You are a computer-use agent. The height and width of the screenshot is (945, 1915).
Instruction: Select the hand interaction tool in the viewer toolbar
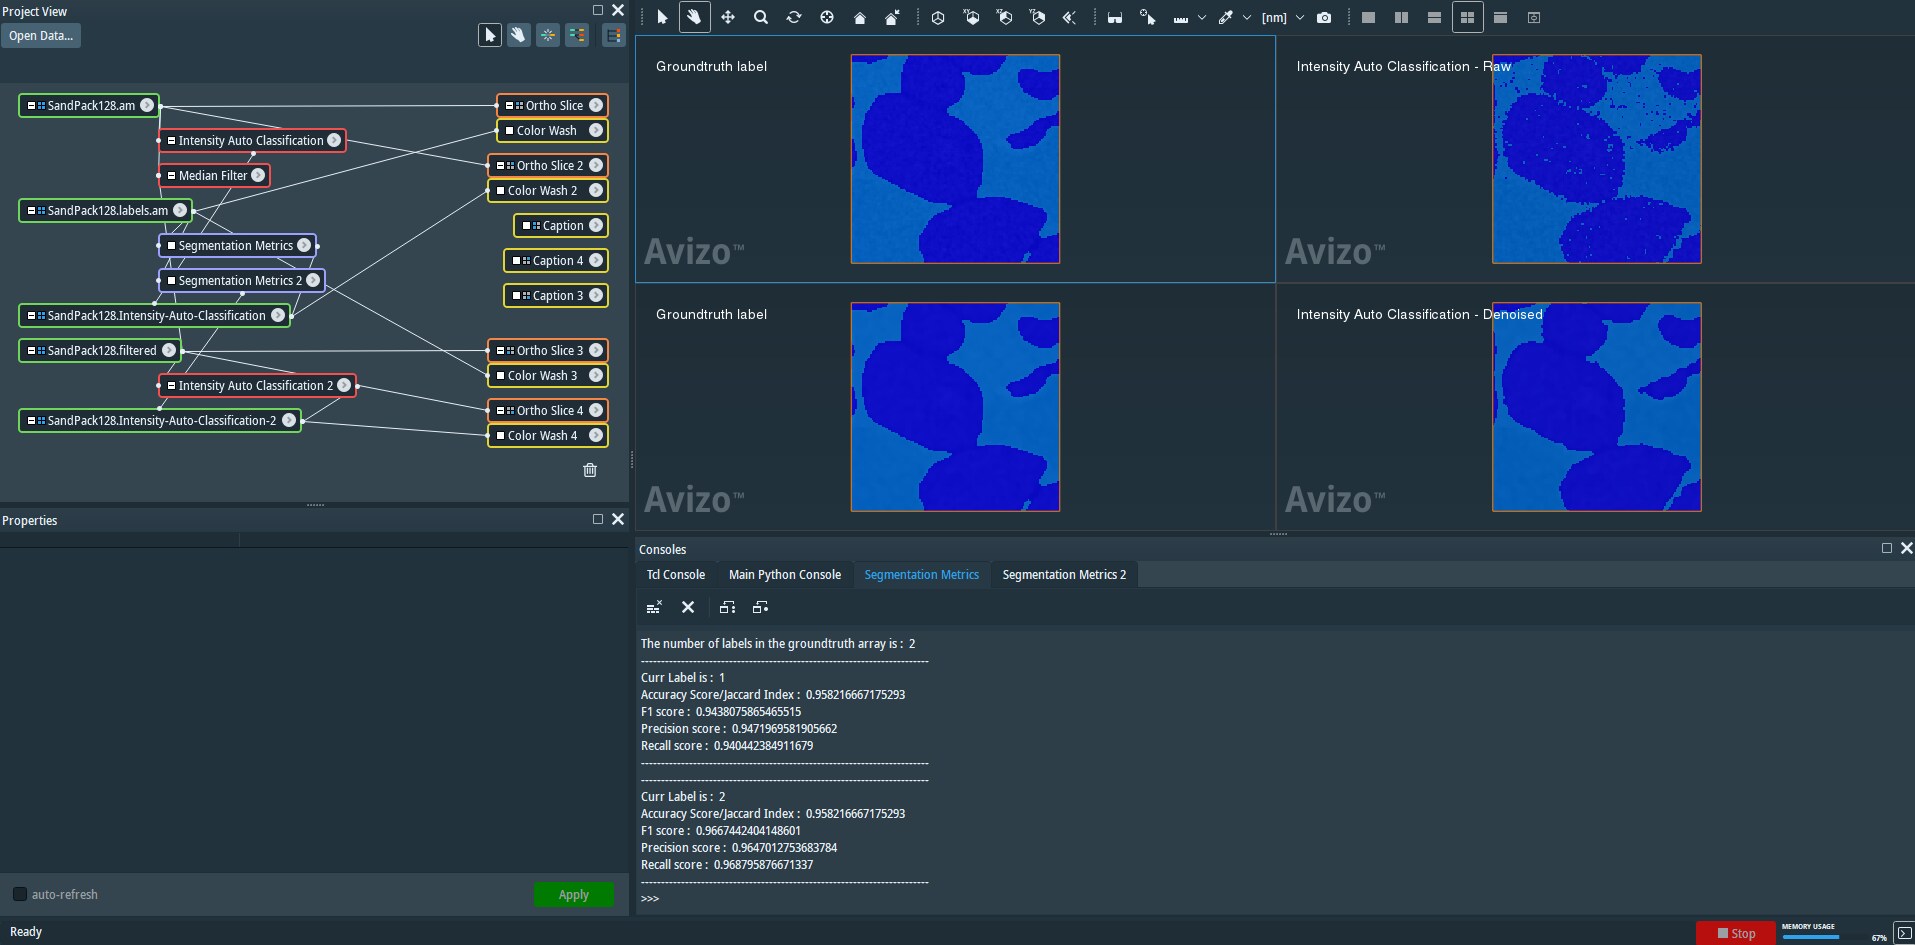(694, 17)
